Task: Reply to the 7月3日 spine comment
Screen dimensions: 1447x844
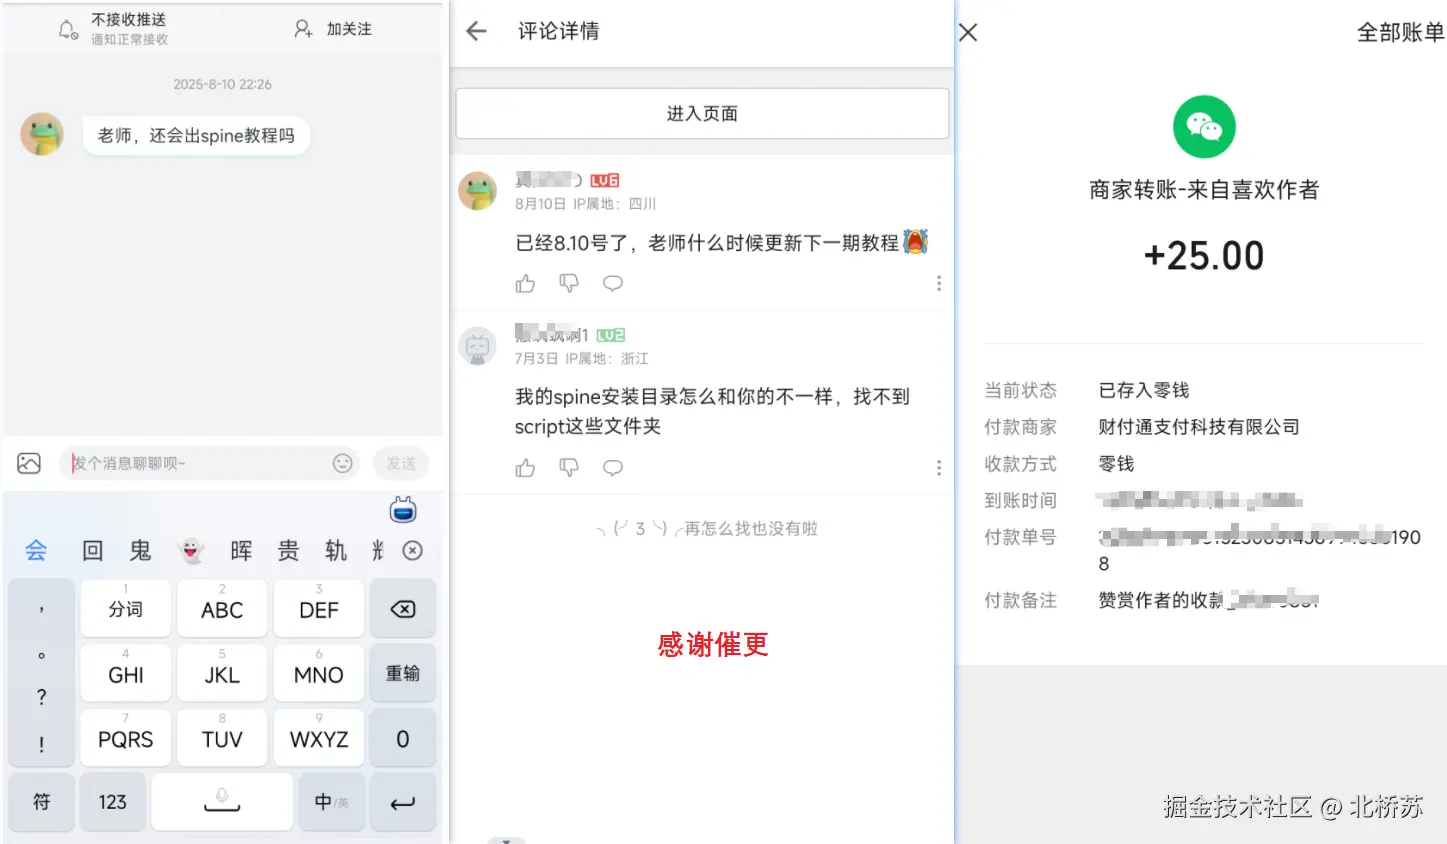Action: click(x=613, y=468)
